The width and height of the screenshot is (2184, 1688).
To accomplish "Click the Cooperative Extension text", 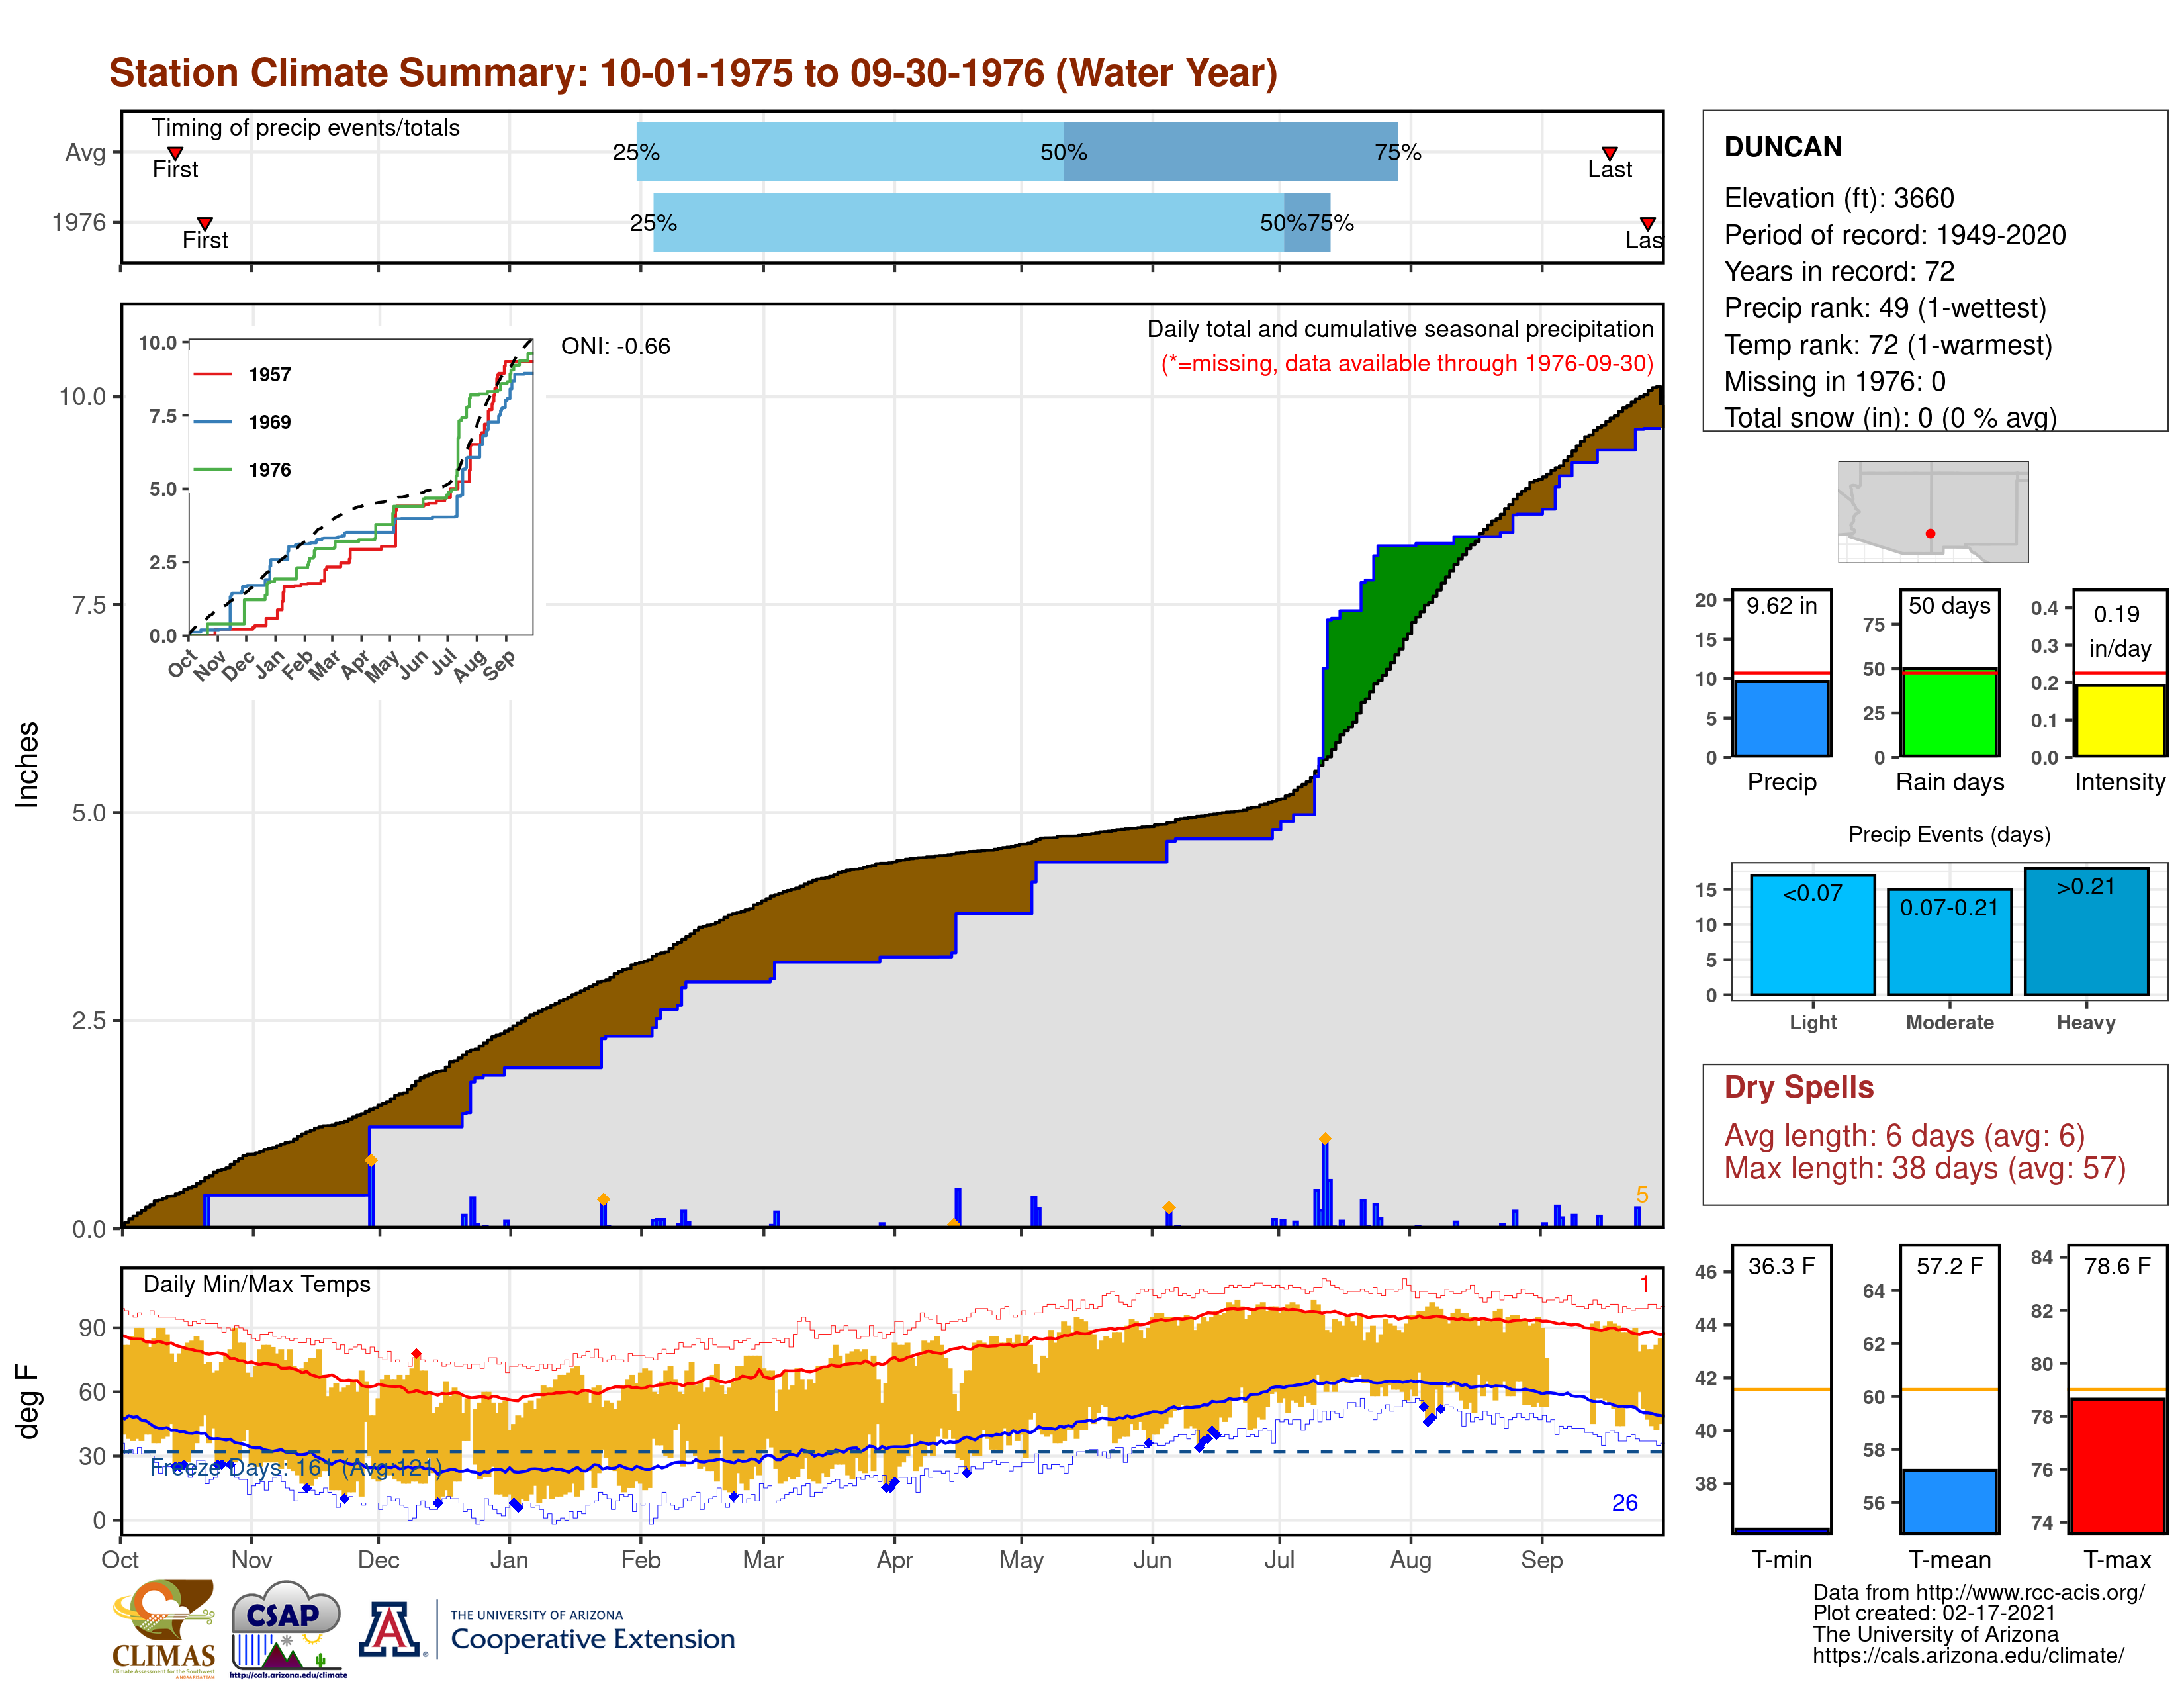I will pyautogui.click(x=592, y=1639).
